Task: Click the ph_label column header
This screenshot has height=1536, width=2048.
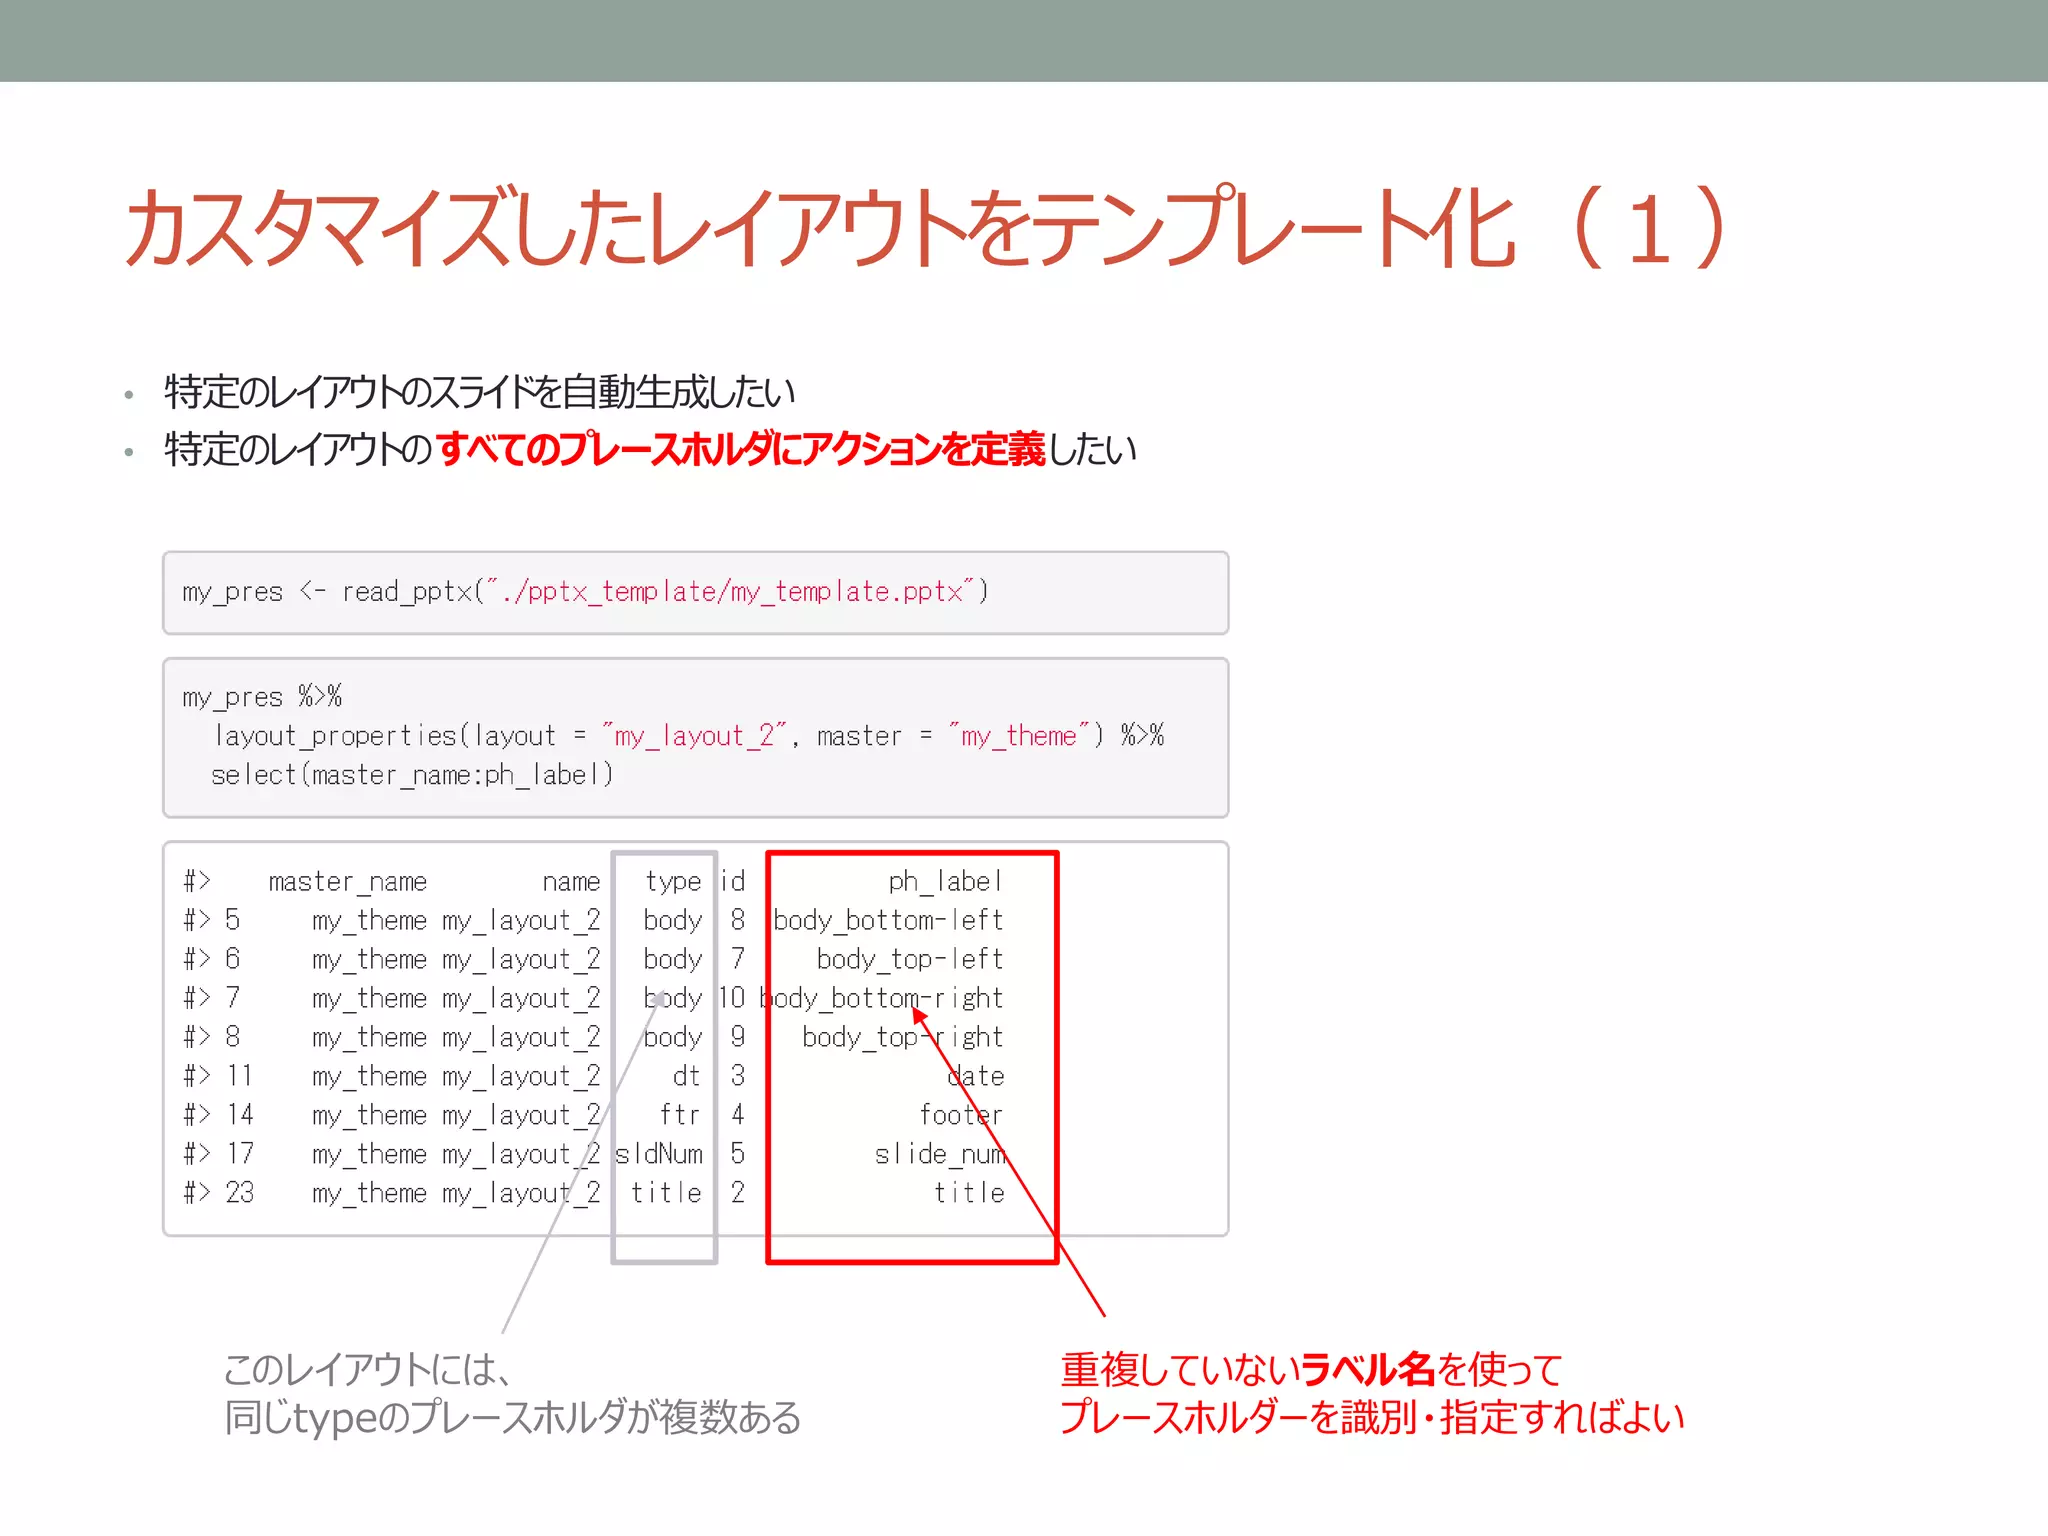Action: pyautogui.click(x=944, y=881)
